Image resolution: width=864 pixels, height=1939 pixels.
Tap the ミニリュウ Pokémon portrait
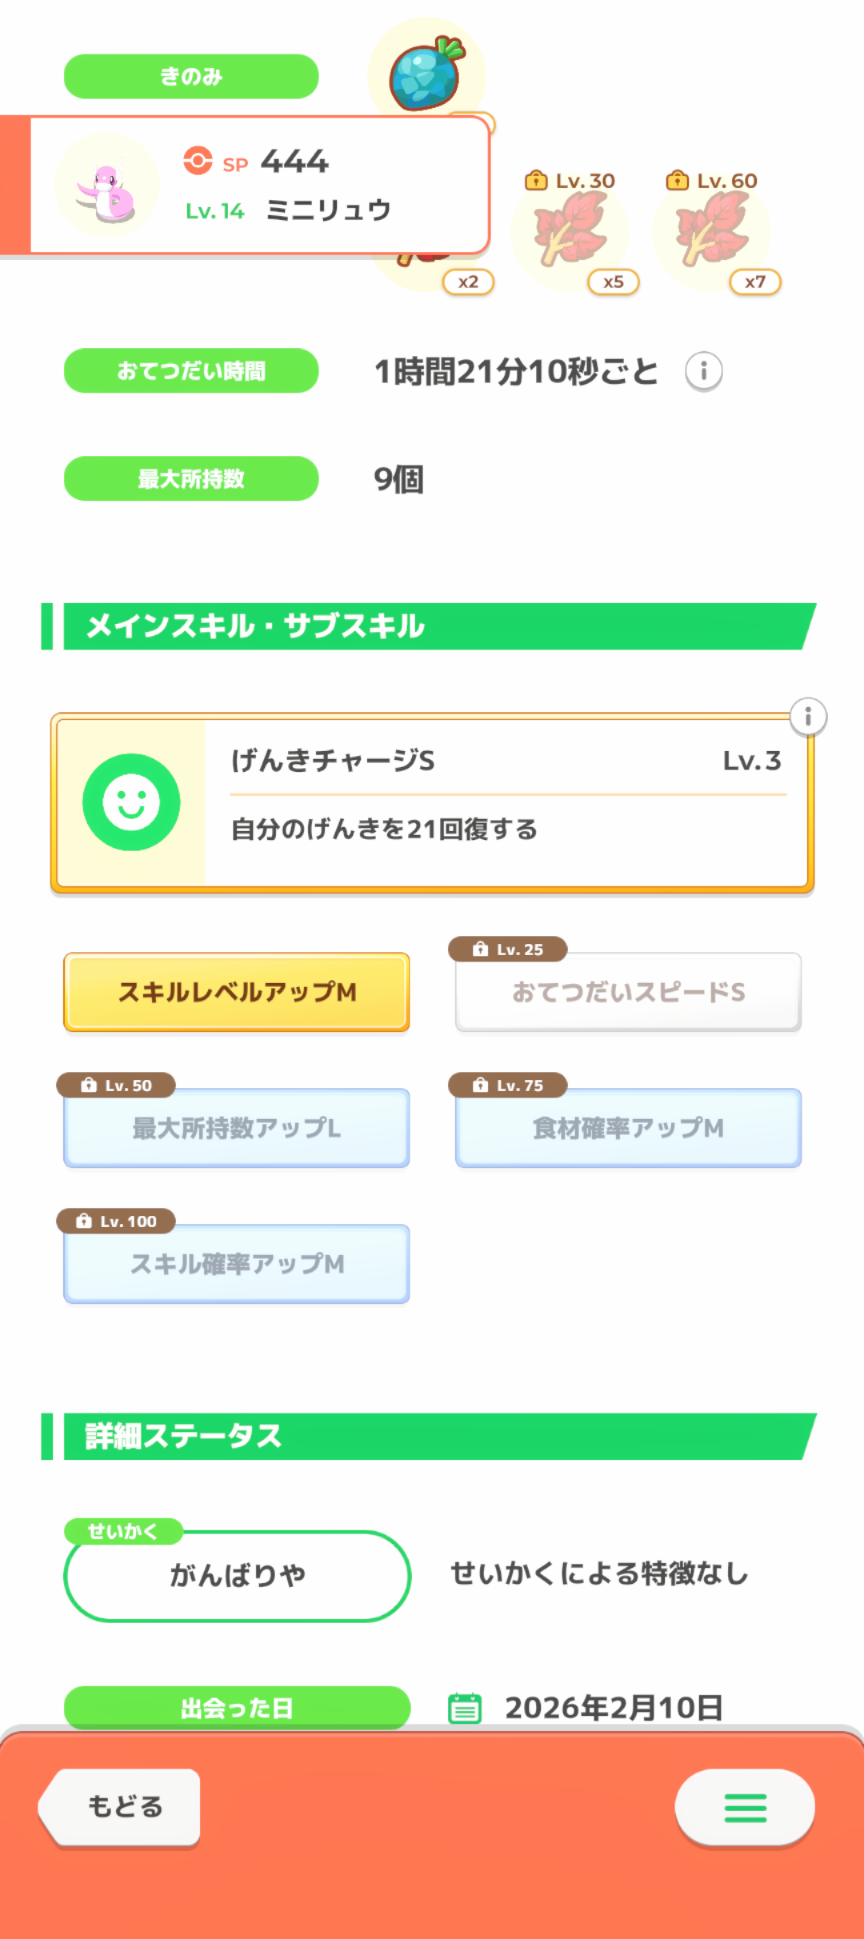point(106,186)
